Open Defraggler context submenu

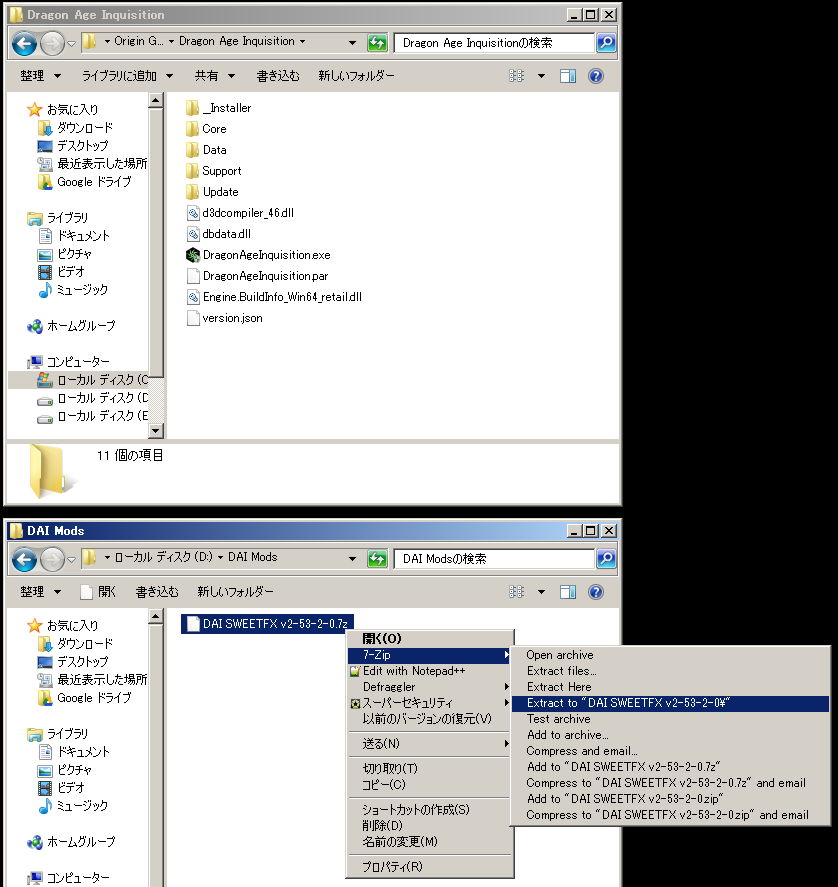coord(429,687)
